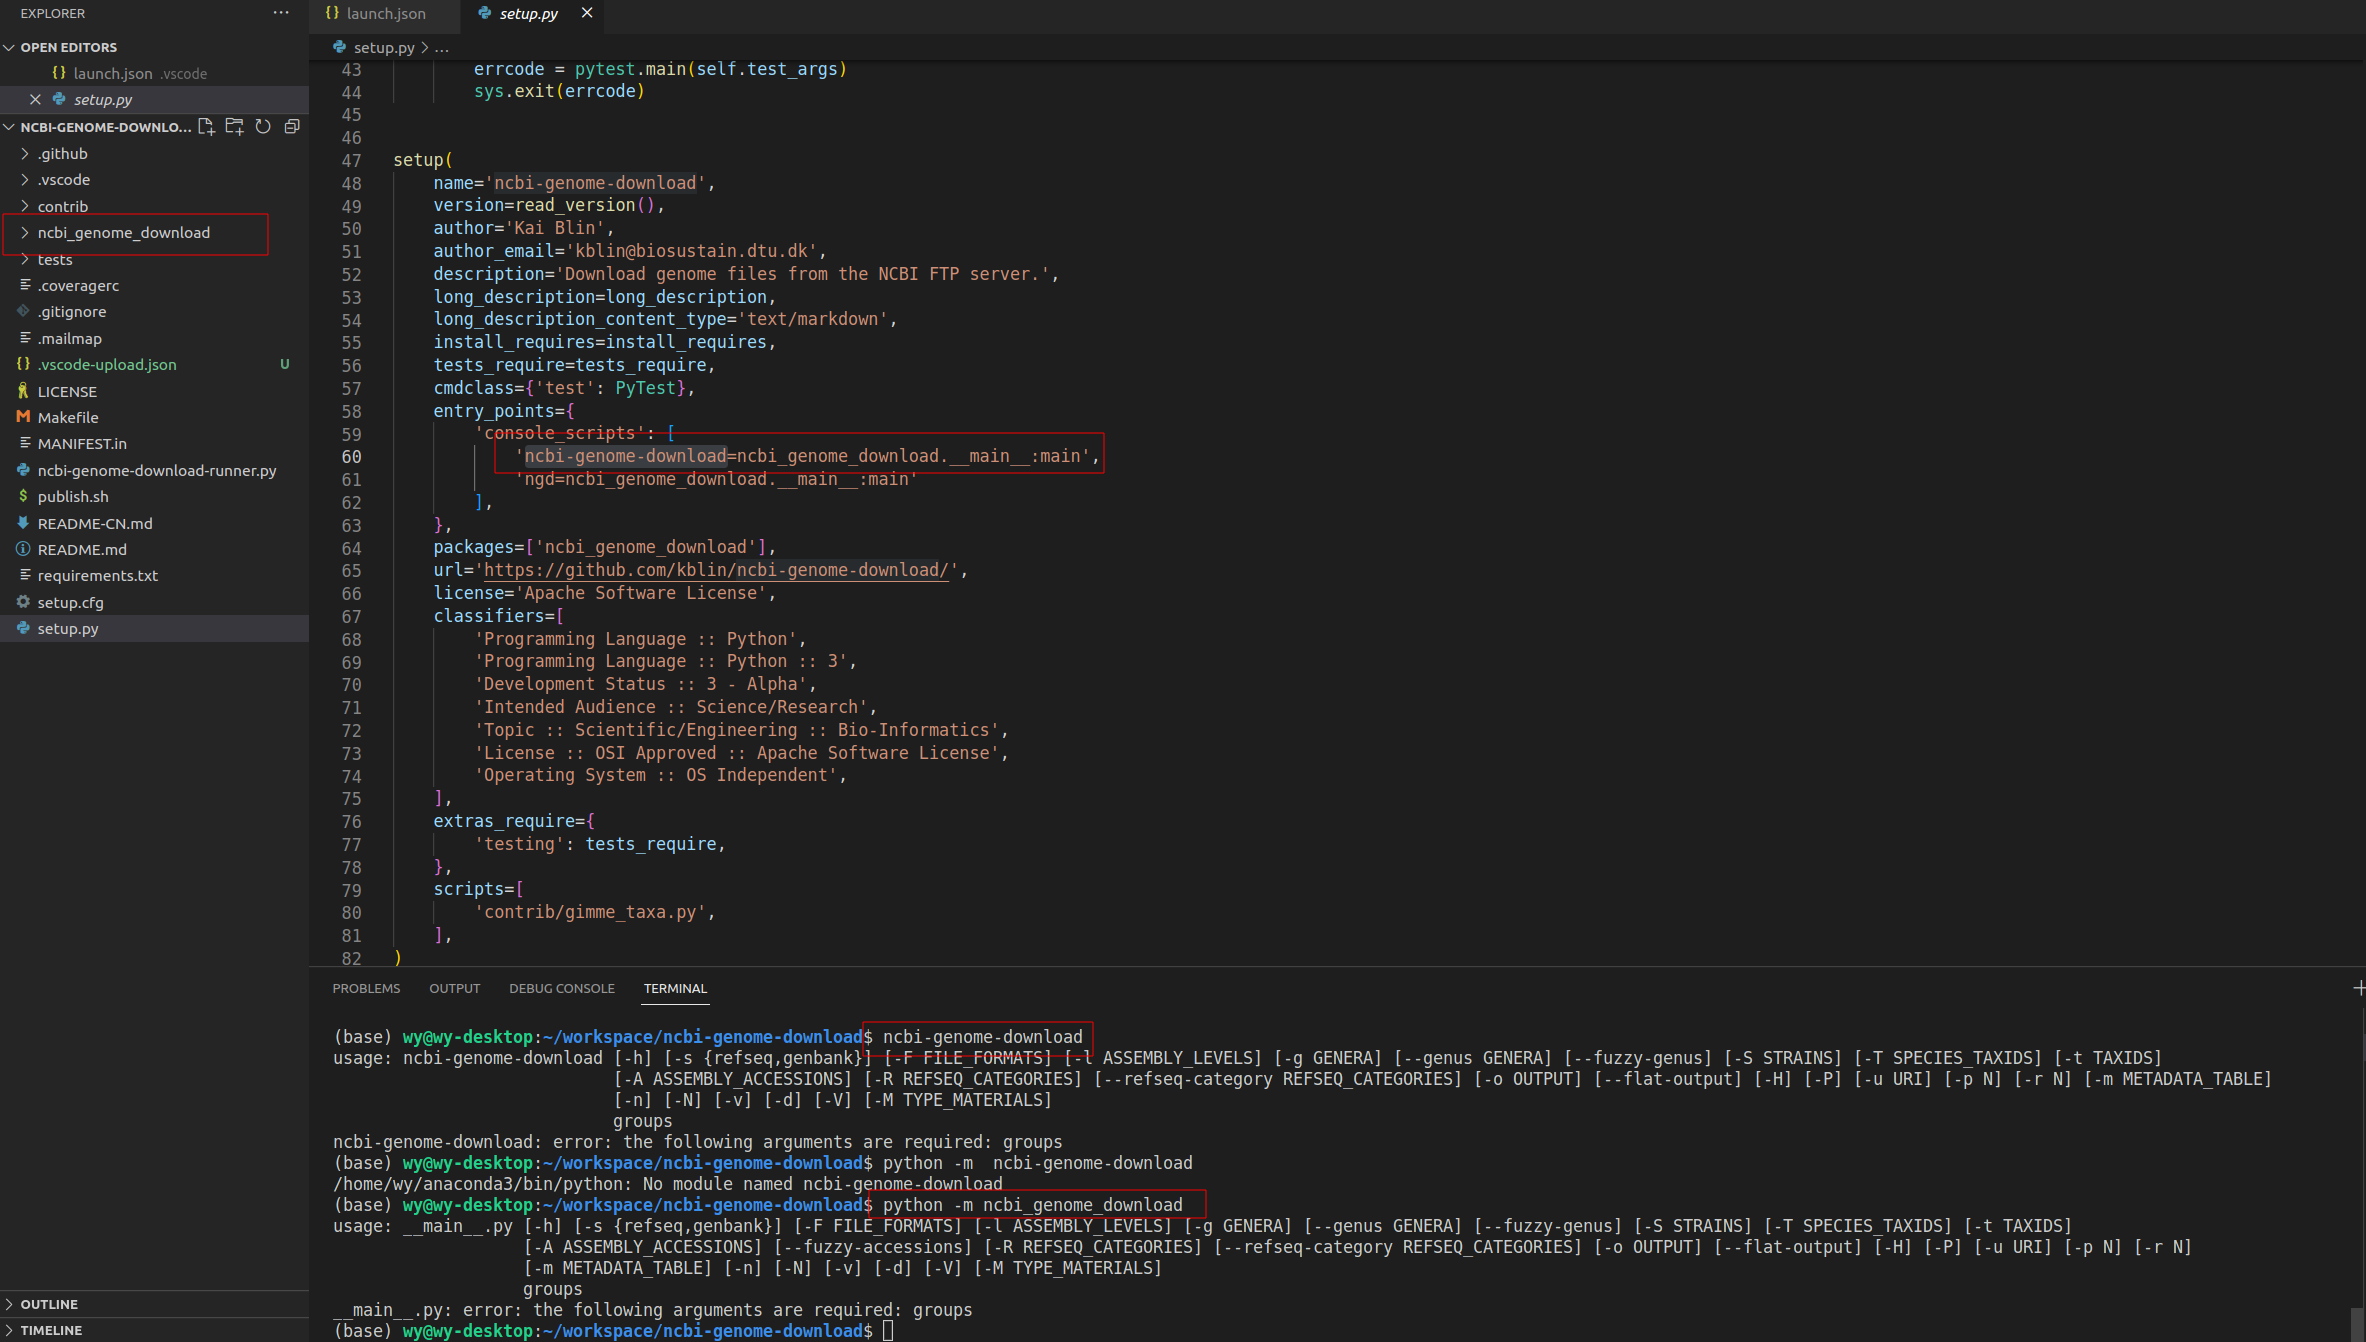The height and width of the screenshot is (1342, 2366).
Task: Click the New Folder icon in explorer header
Action: [x=235, y=127]
